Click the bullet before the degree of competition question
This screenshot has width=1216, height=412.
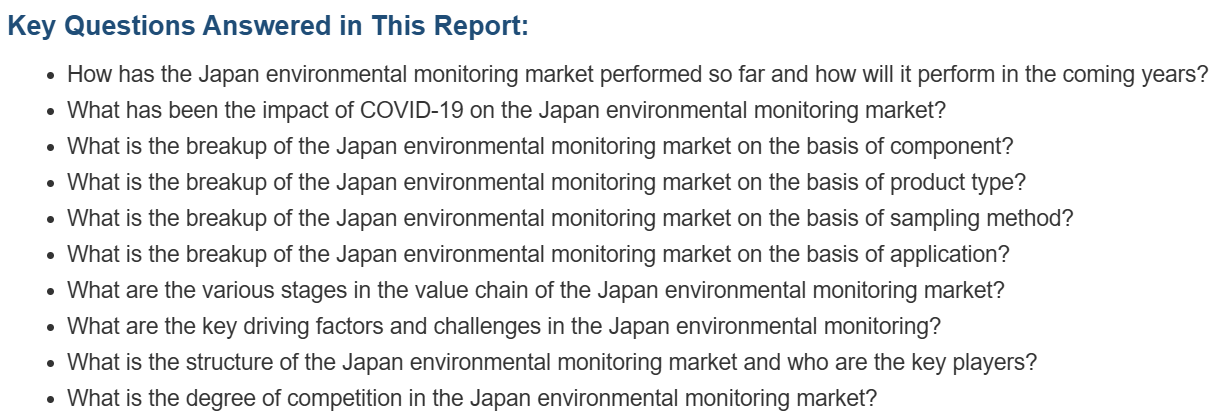(x=52, y=399)
